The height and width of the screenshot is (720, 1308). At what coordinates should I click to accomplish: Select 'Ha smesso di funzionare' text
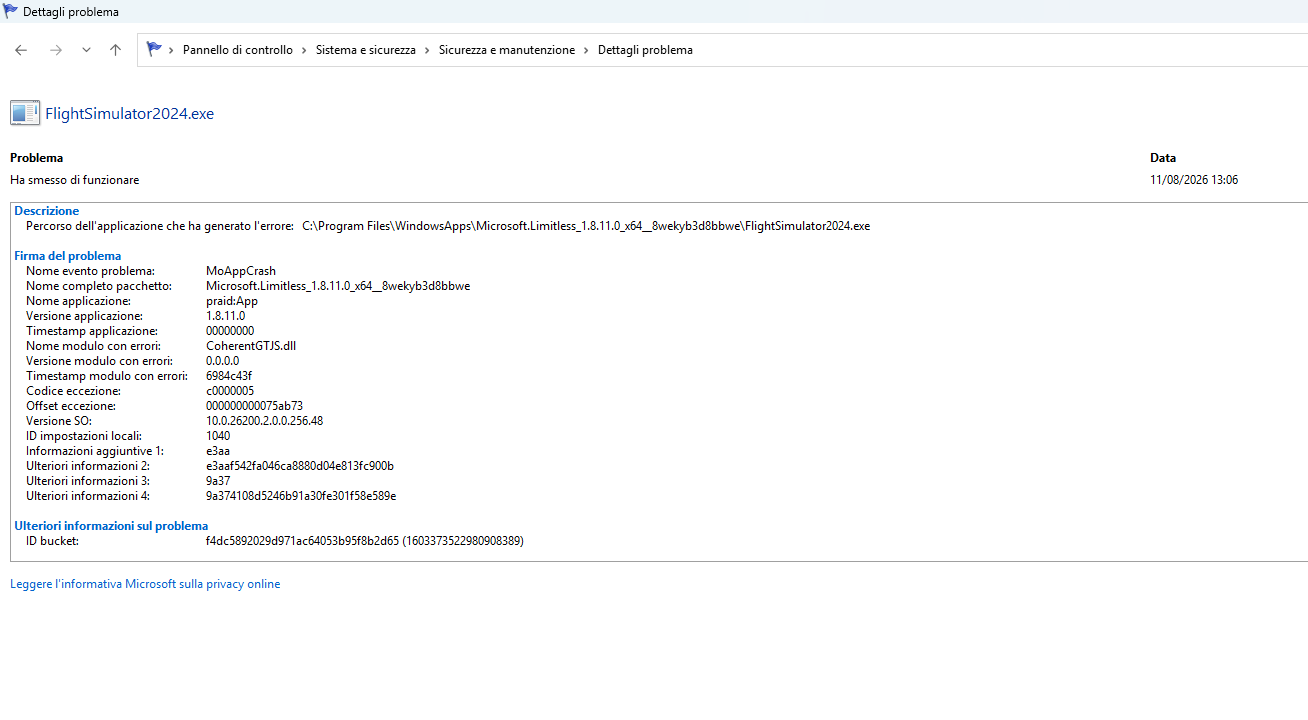(75, 180)
